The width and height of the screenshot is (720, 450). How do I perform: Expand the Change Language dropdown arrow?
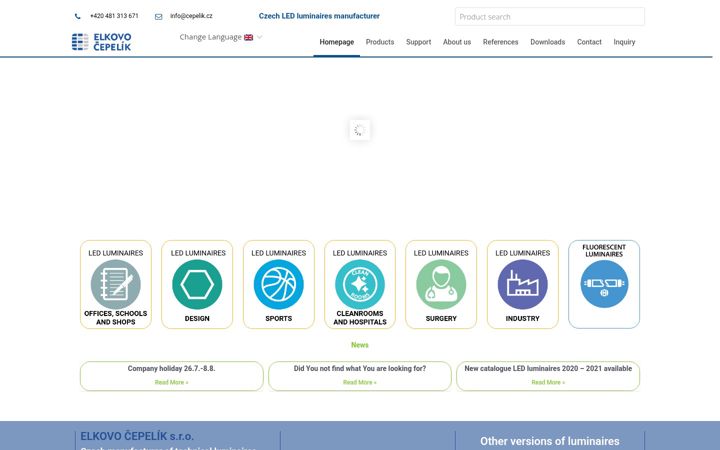pyautogui.click(x=259, y=37)
